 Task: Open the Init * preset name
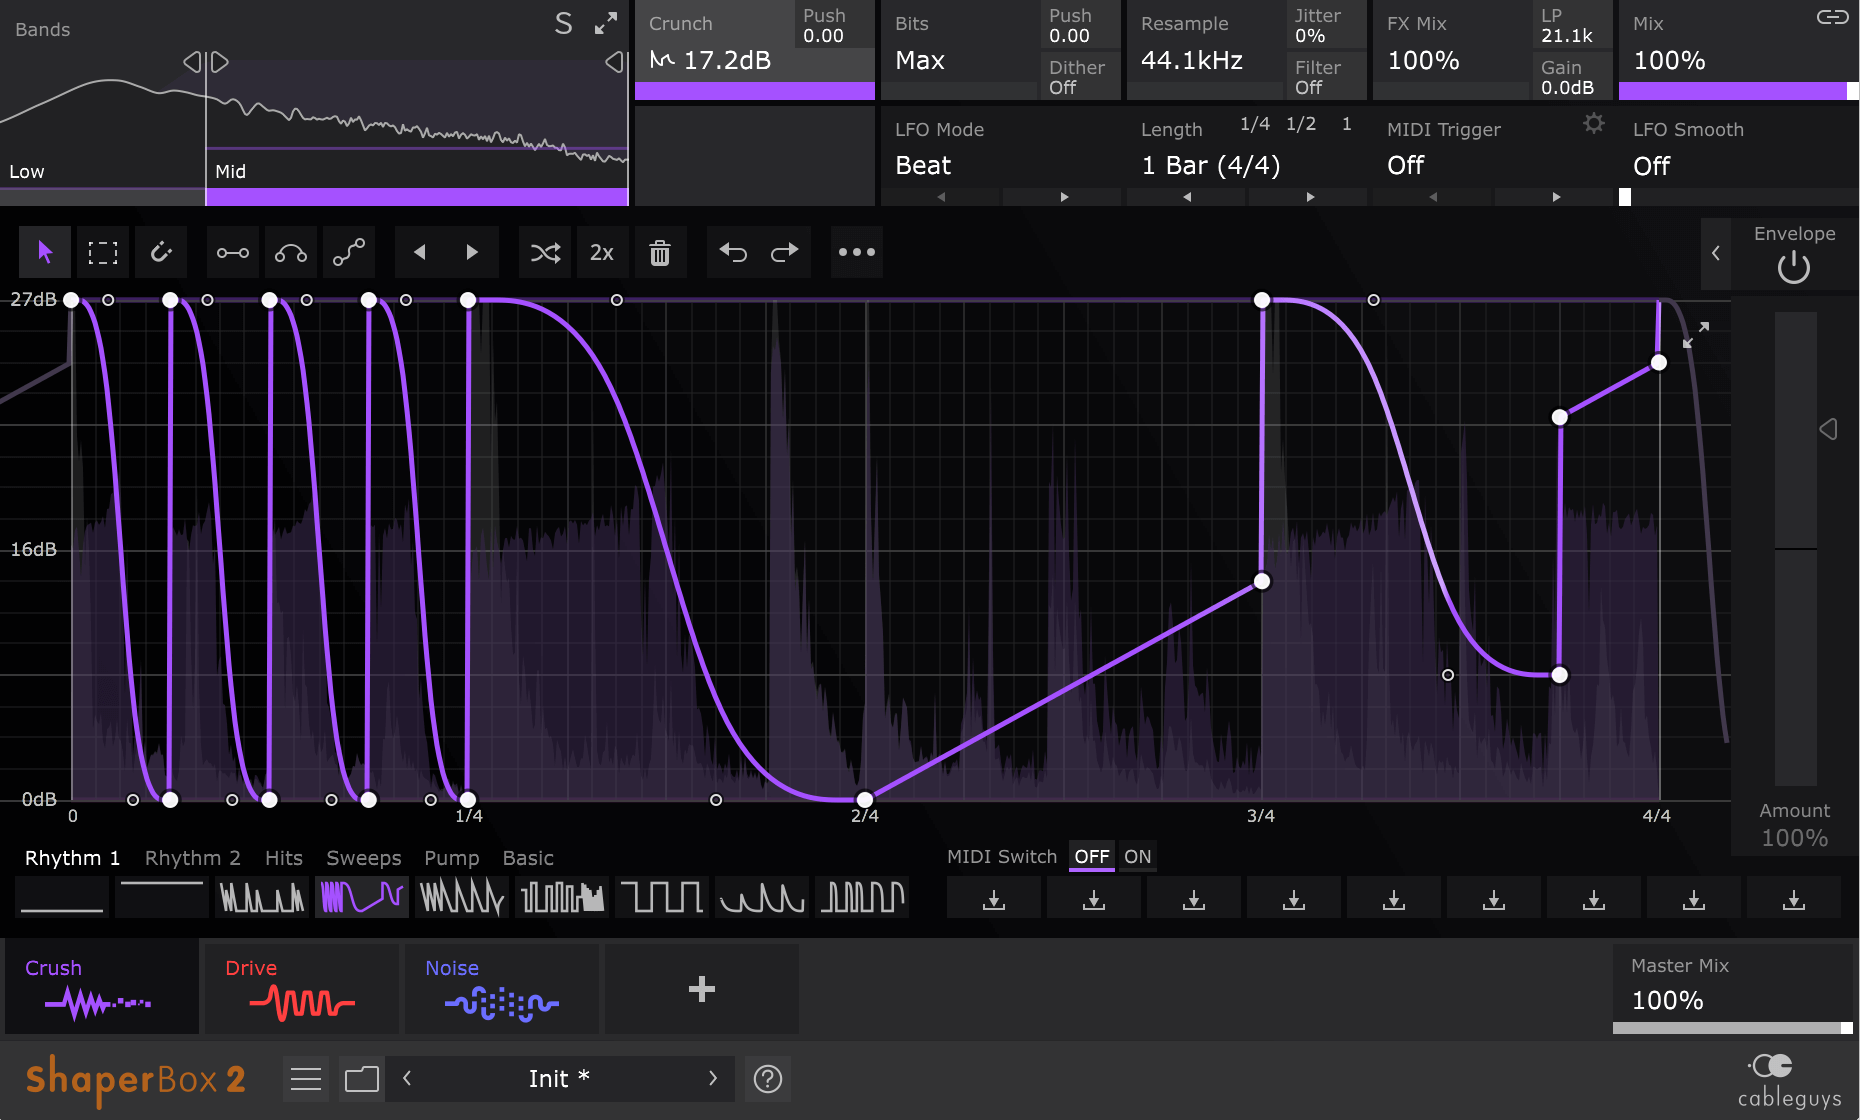pyautogui.click(x=559, y=1079)
